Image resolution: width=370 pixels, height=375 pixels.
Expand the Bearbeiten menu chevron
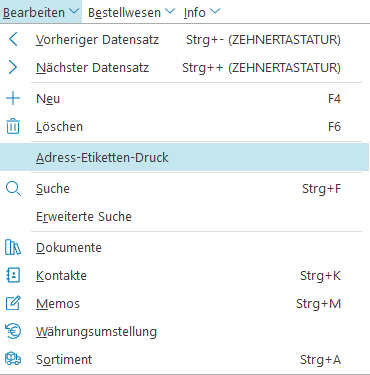pos(74,11)
